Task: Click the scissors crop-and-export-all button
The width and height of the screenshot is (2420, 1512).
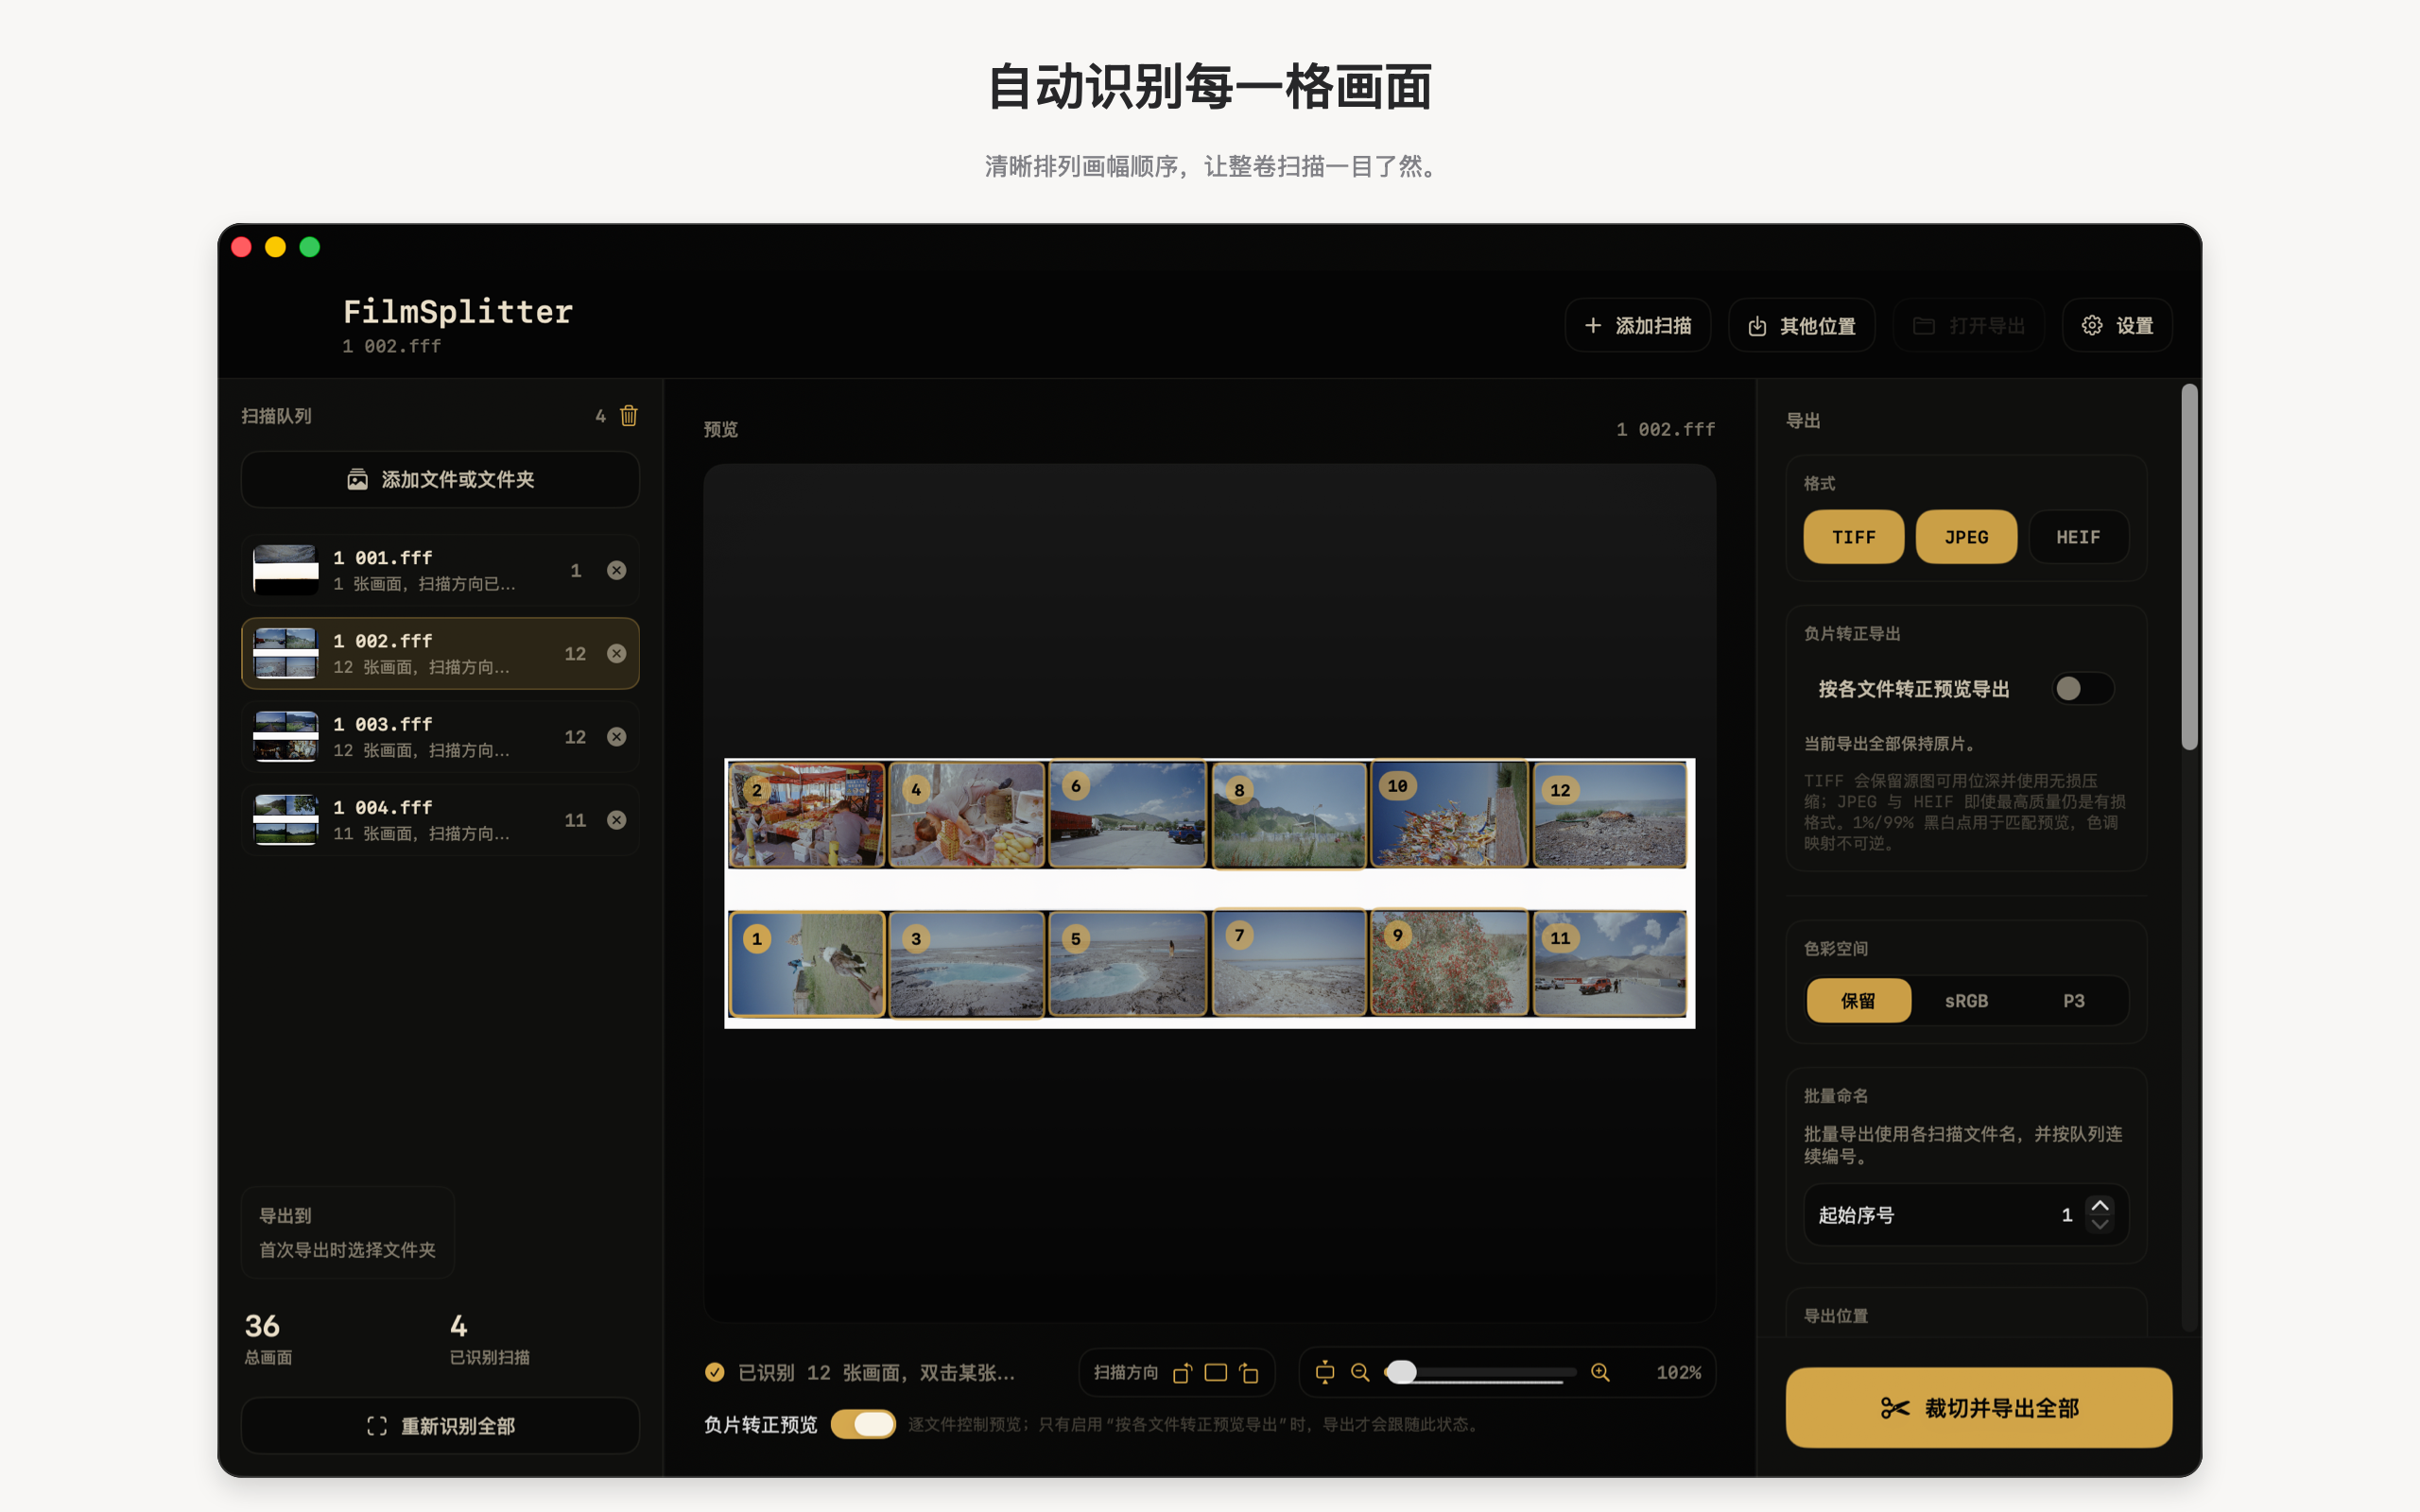Action: (1978, 1408)
